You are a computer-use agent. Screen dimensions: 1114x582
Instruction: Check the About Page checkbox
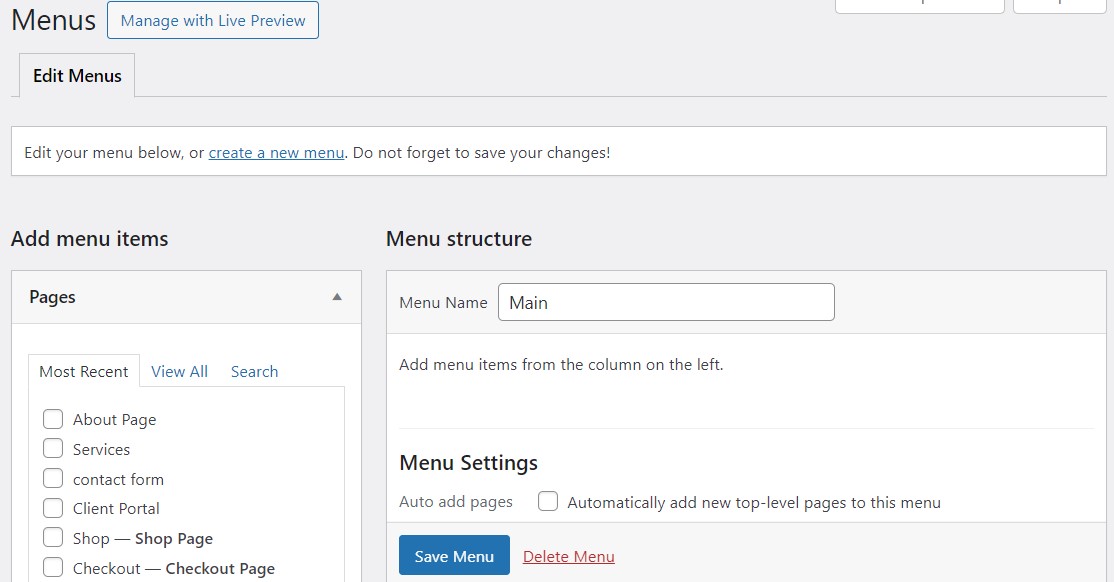tap(53, 419)
